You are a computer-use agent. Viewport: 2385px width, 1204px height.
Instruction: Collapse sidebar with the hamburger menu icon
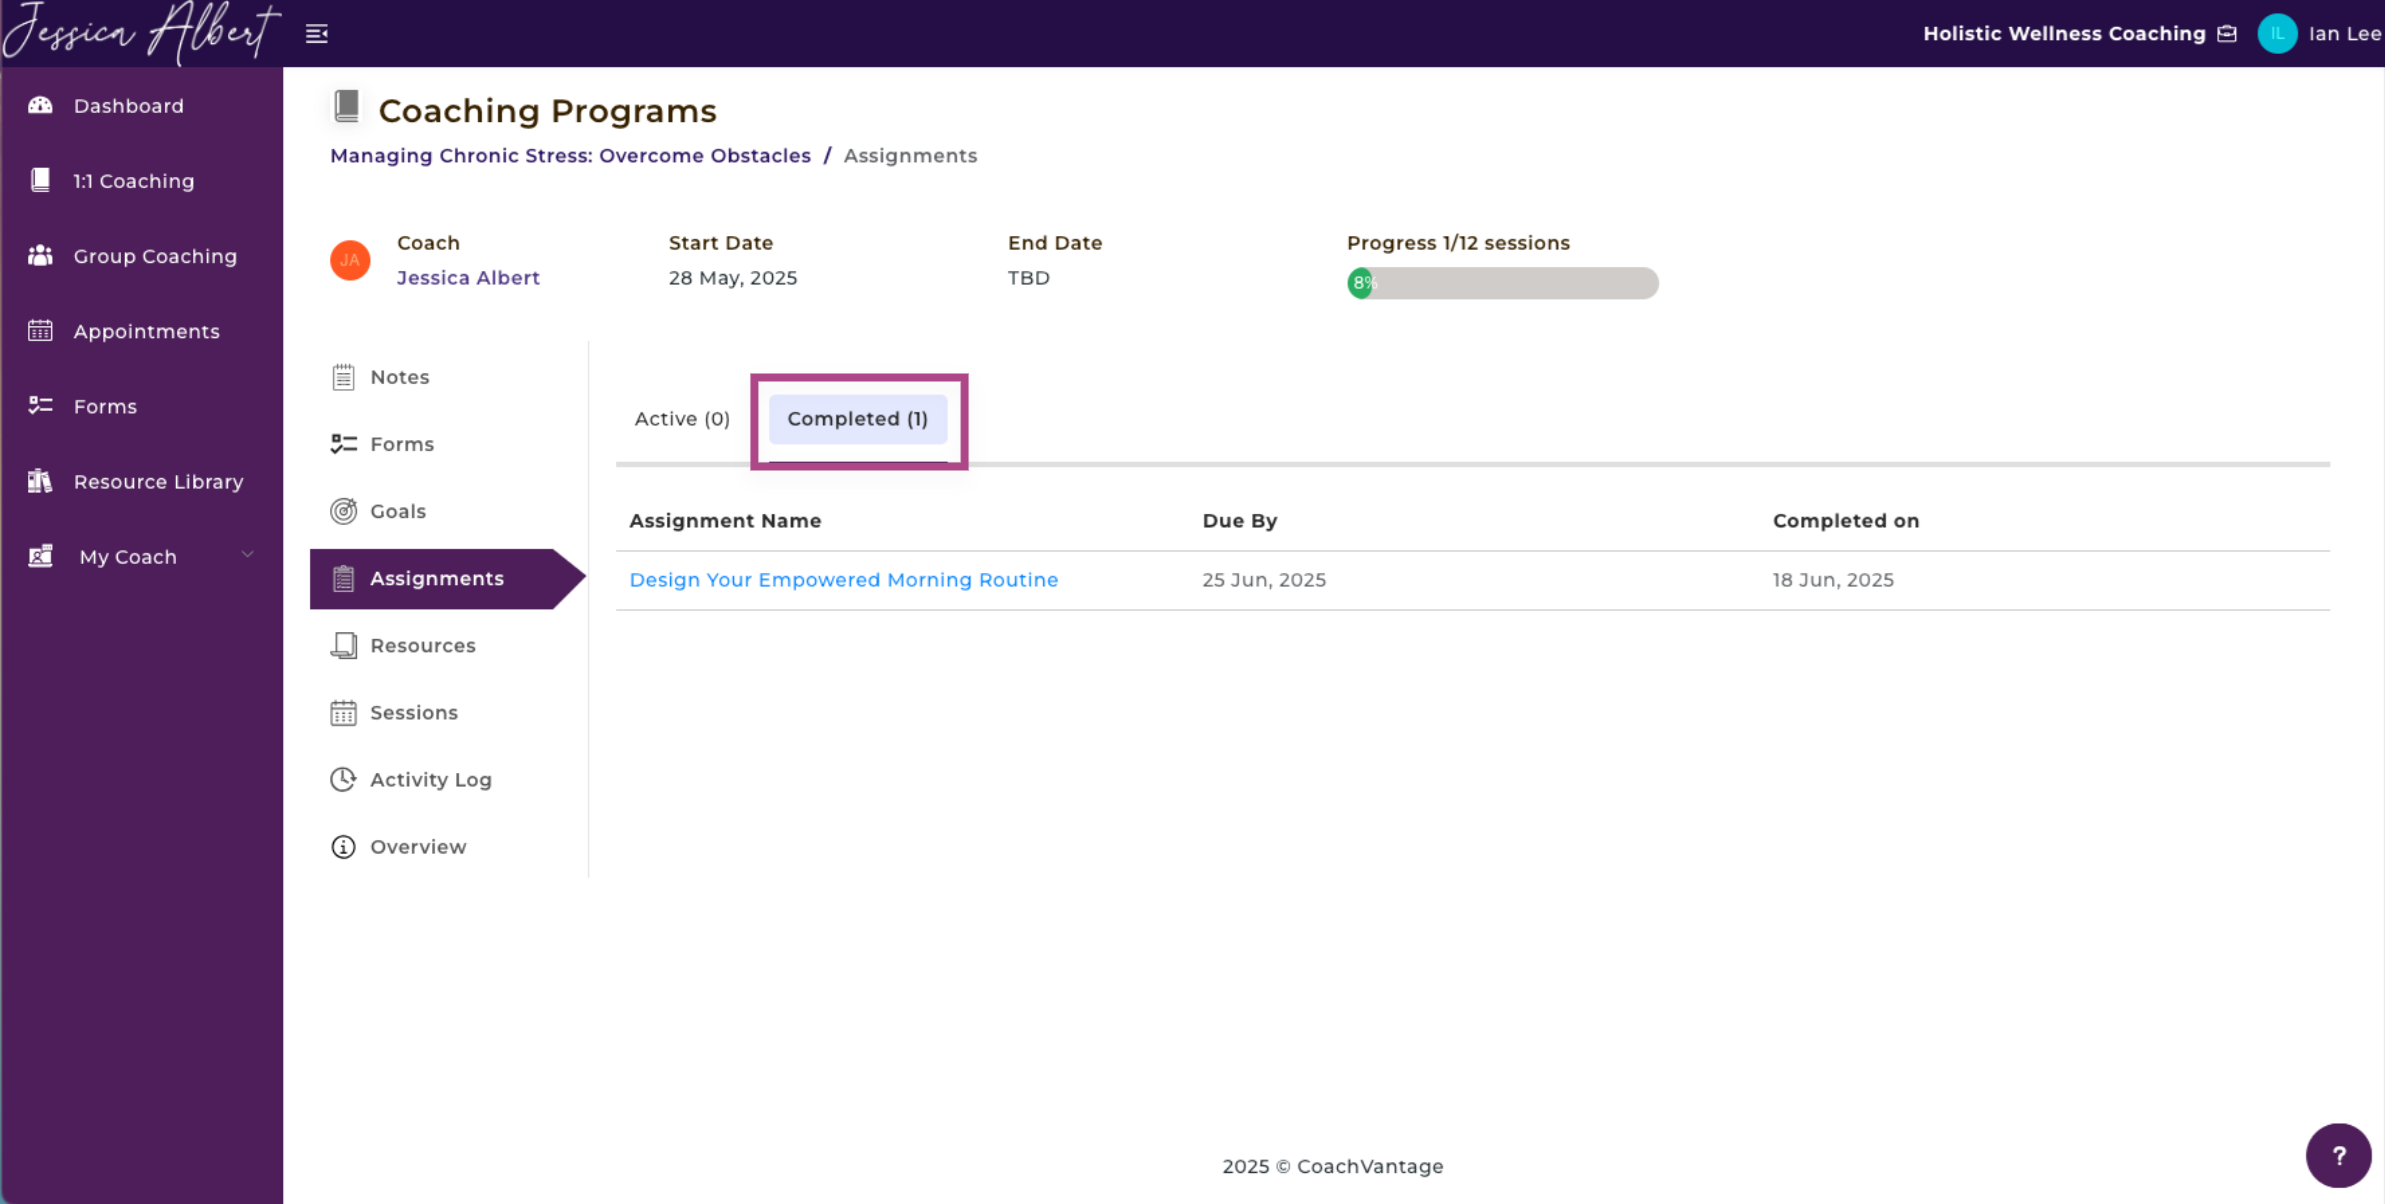pyautogui.click(x=317, y=34)
